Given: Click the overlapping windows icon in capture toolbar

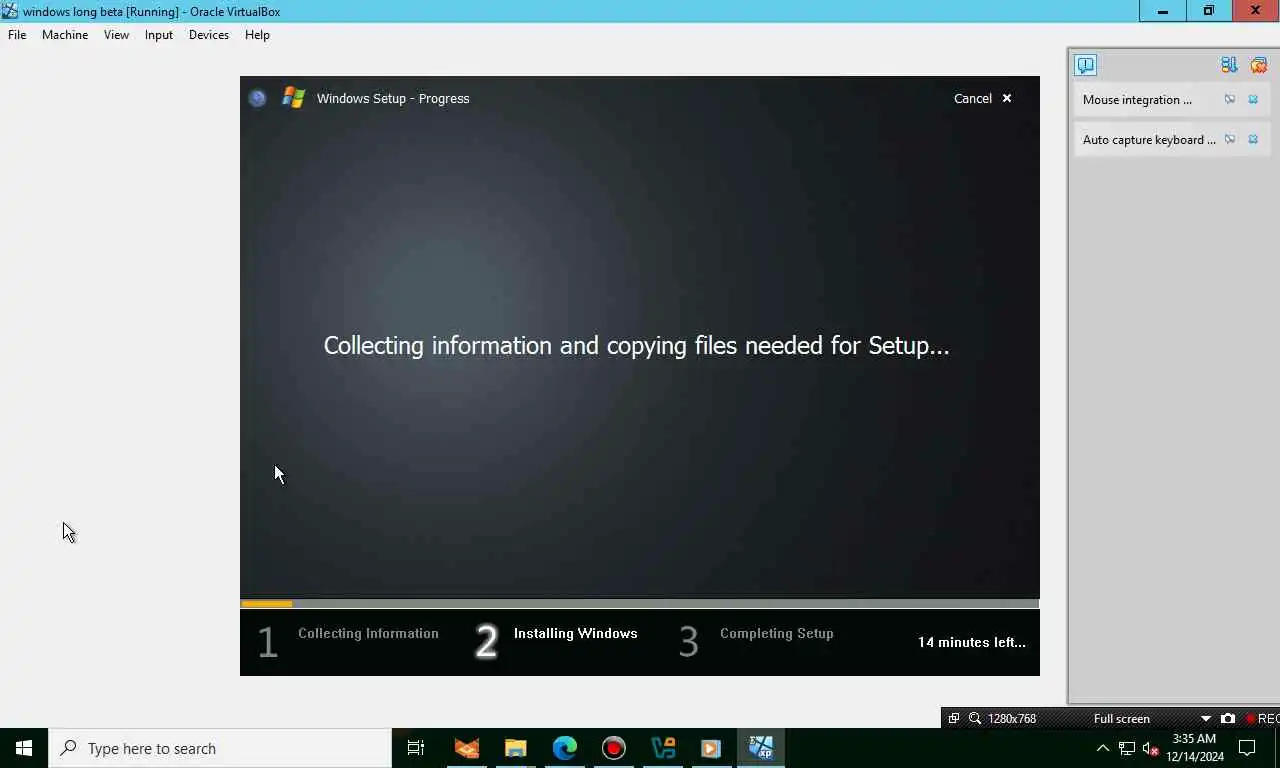Looking at the screenshot, I should click(x=954, y=718).
